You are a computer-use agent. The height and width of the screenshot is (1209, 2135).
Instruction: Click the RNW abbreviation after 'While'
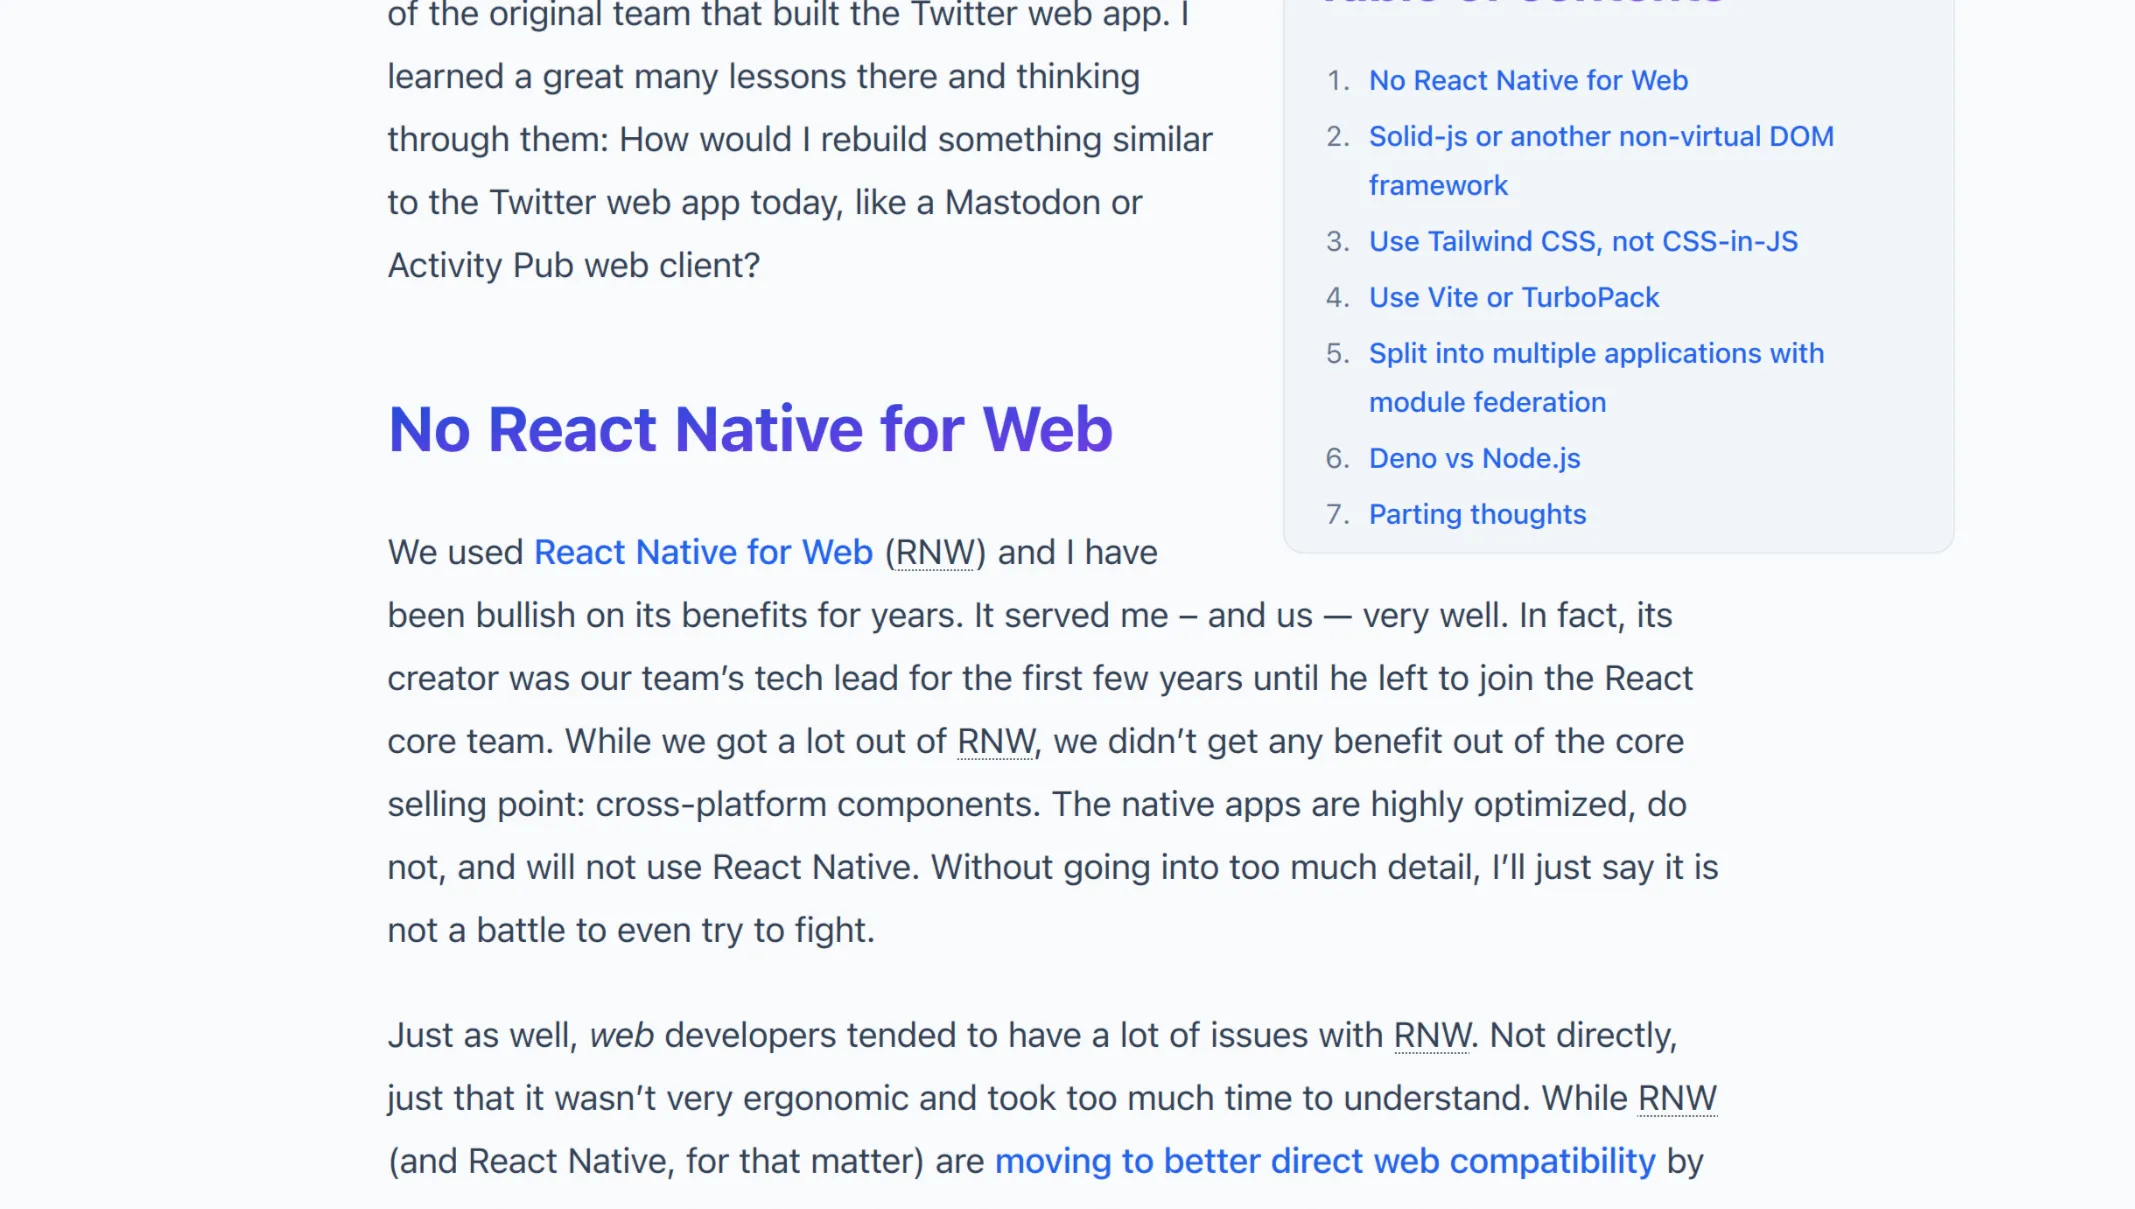pyautogui.click(x=1675, y=1097)
